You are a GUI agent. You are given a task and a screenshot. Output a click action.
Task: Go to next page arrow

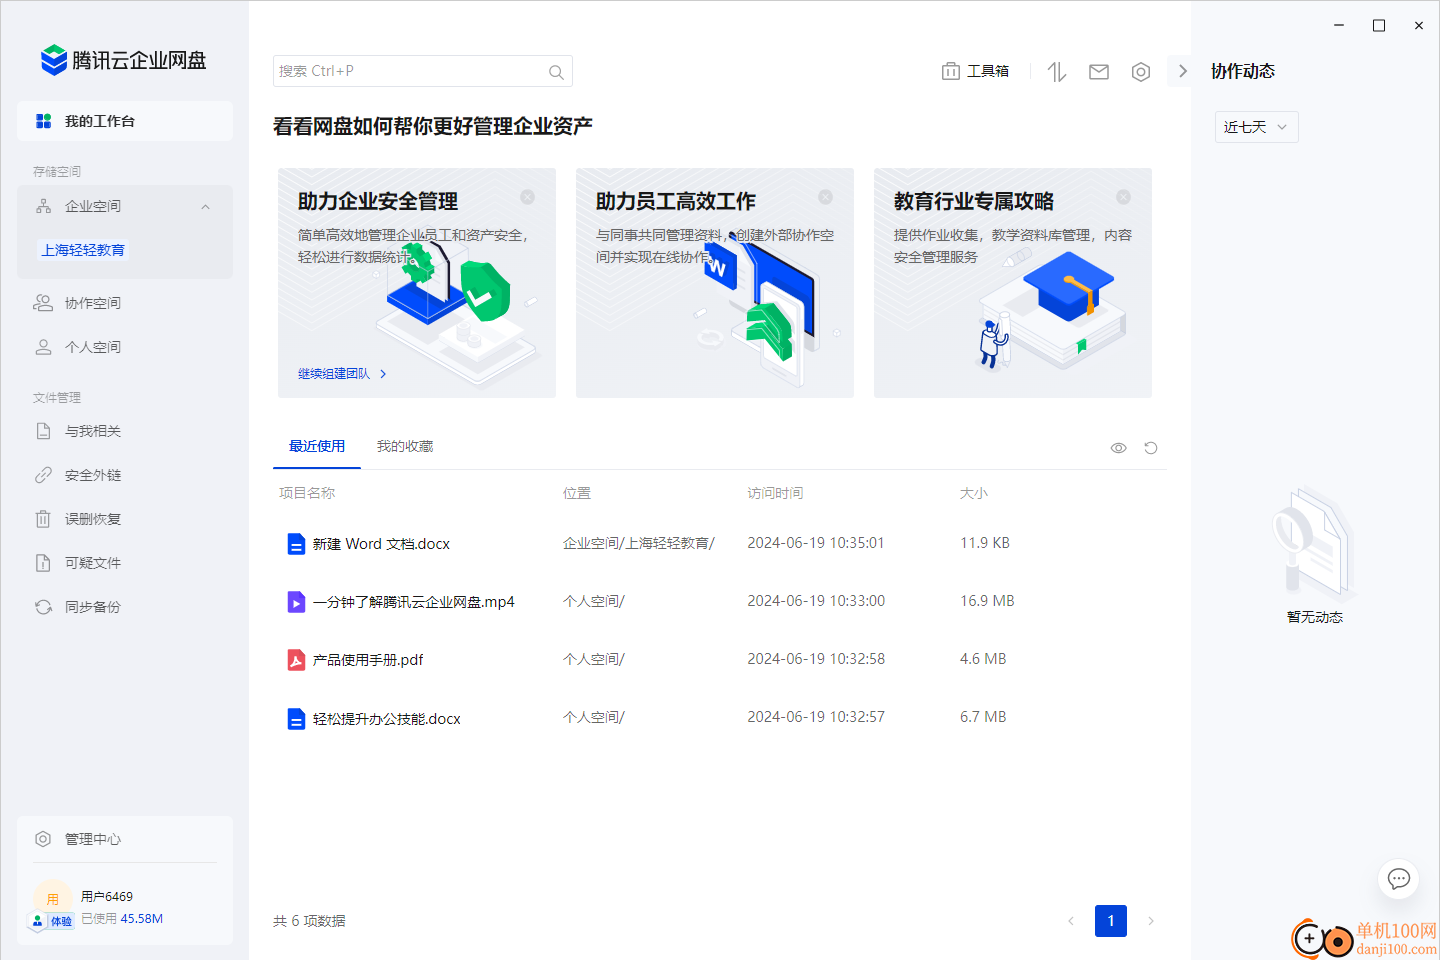click(1151, 921)
